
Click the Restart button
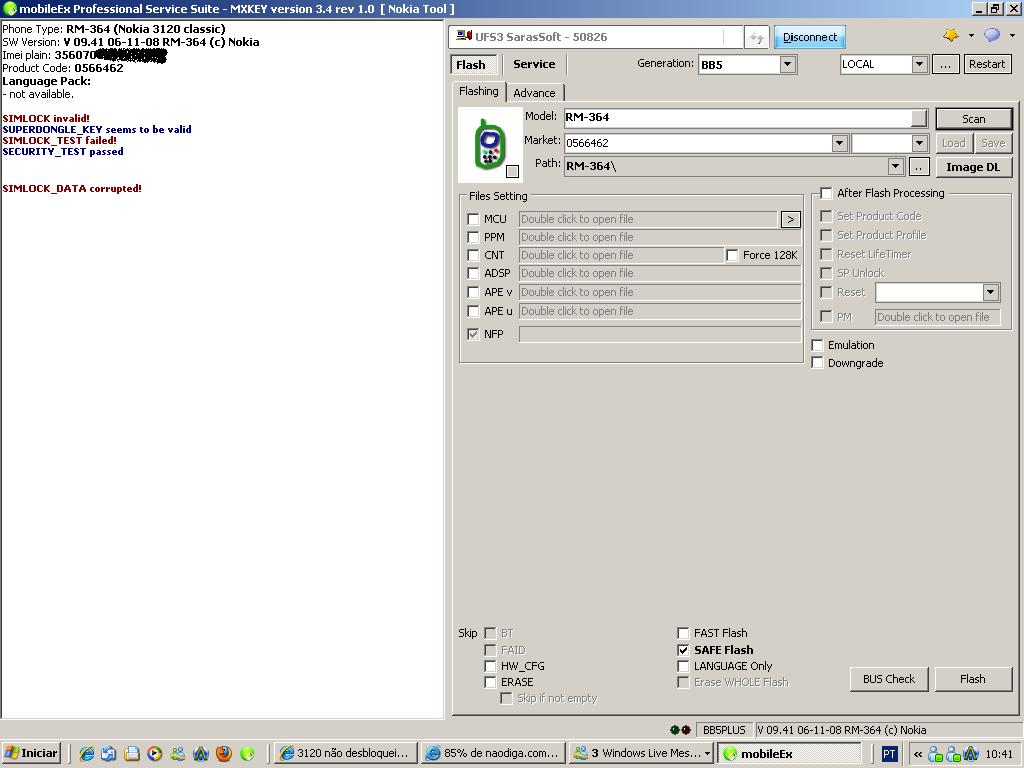[987, 64]
